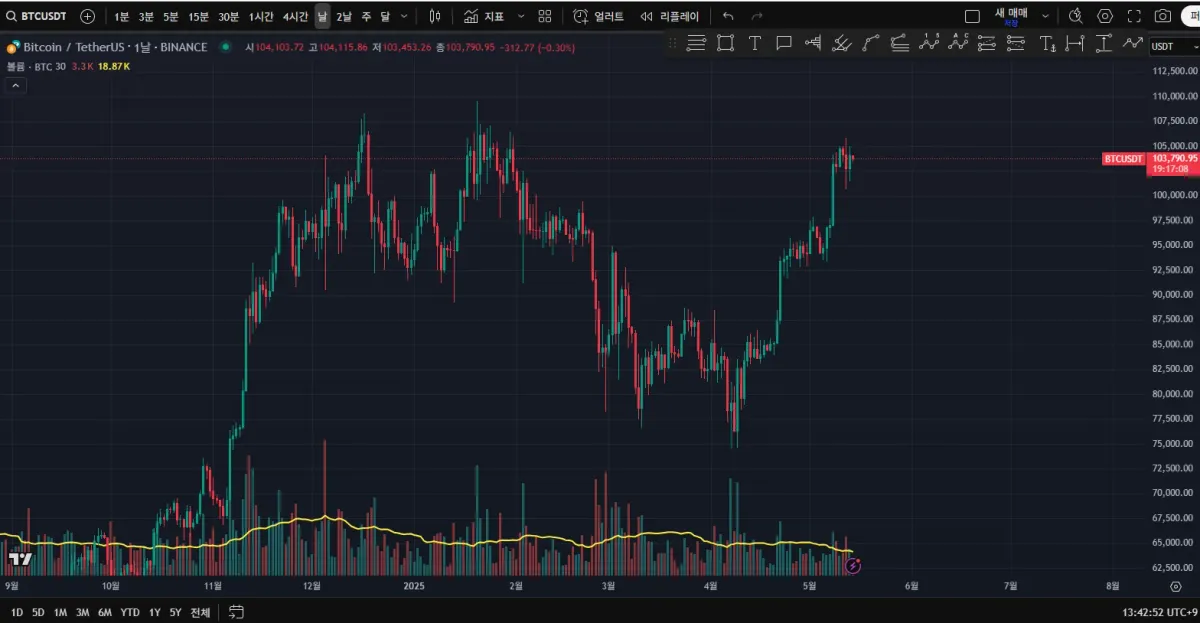The width and height of the screenshot is (1200, 623).
Task: Open the 지표 indicators menu
Action: click(484, 17)
